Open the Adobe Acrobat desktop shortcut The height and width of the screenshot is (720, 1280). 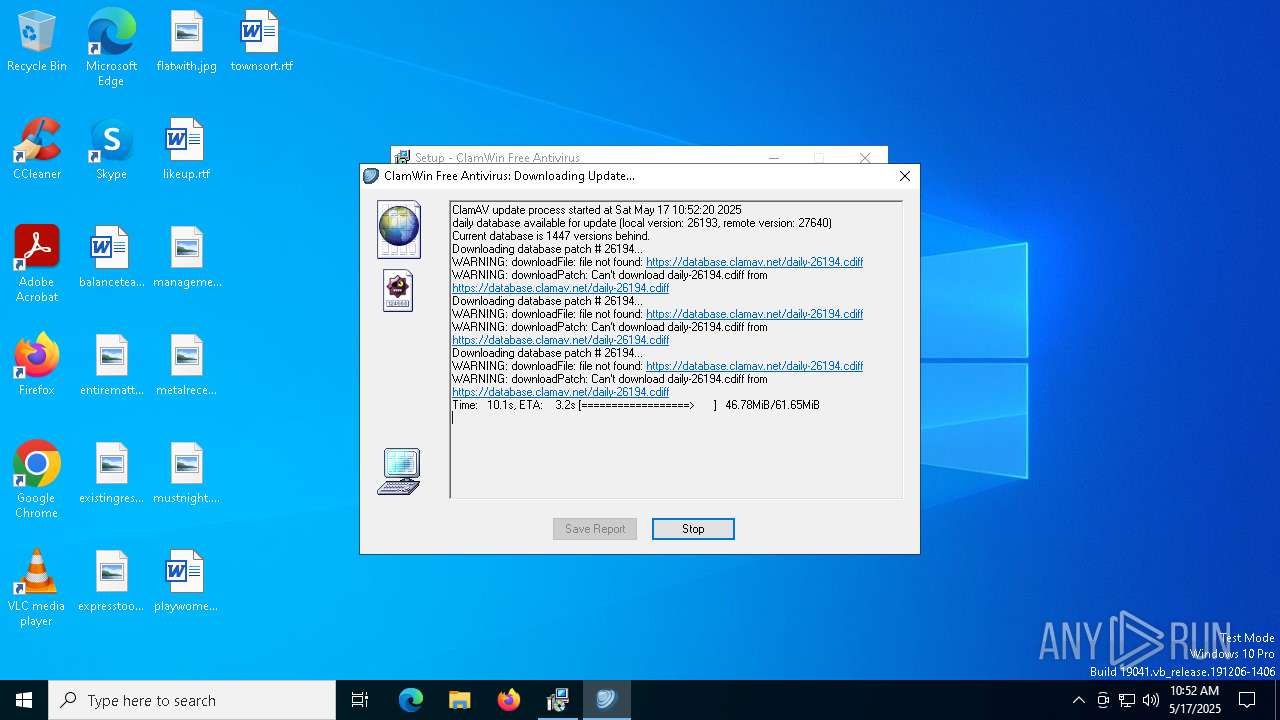[x=37, y=263]
